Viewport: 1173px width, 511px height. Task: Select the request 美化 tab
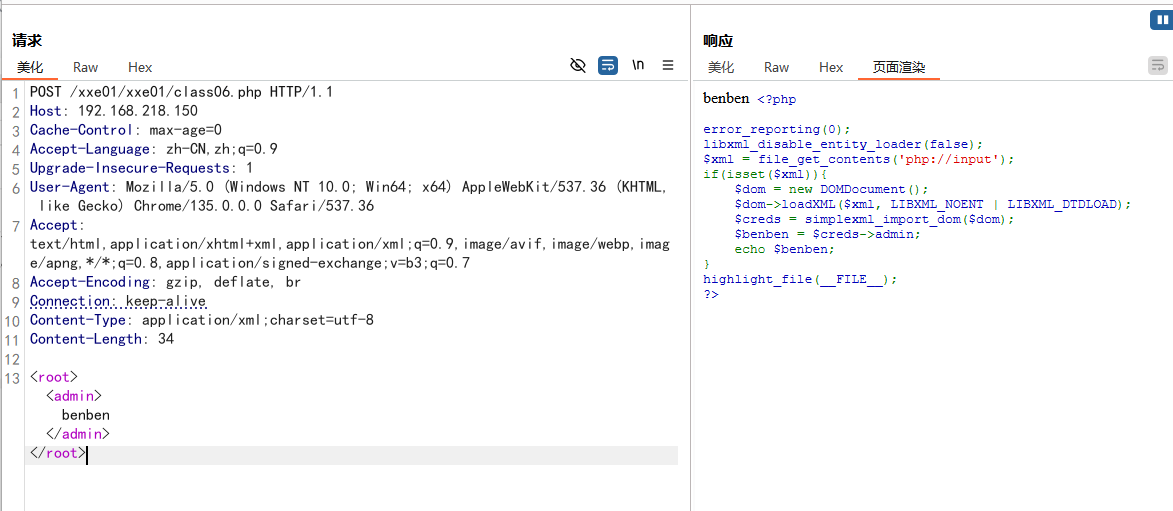pyautogui.click(x=30, y=67)
